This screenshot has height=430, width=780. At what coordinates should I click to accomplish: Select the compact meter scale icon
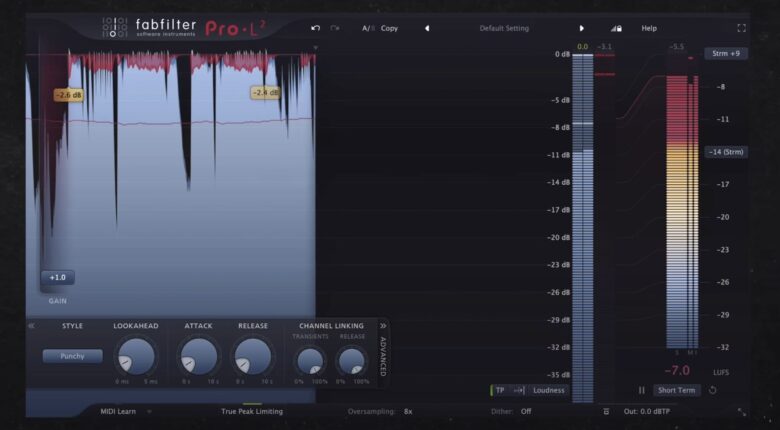coord(519,390)
